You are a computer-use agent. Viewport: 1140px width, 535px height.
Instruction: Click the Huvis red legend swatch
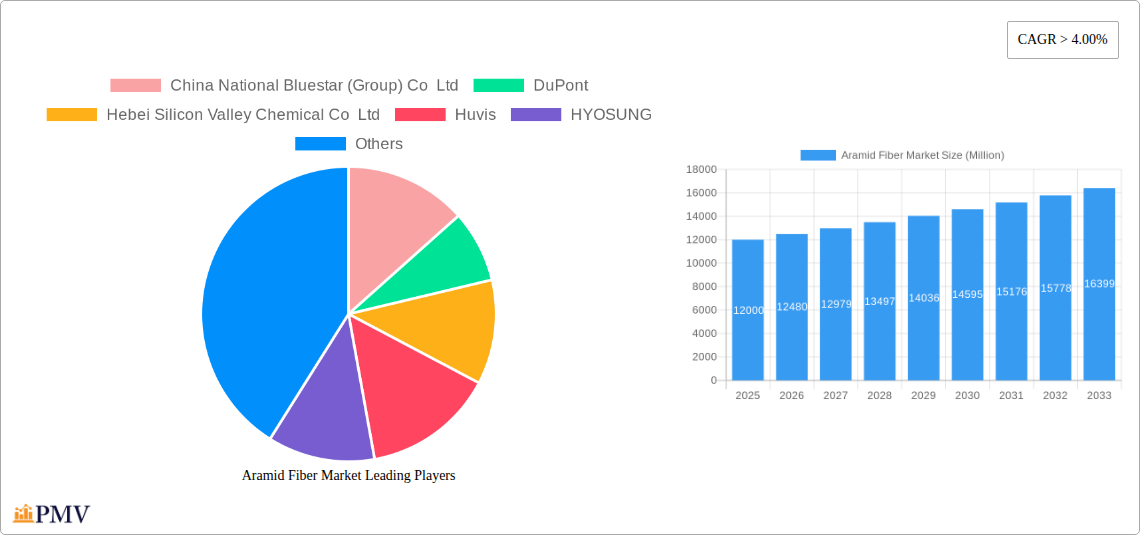tap(420, 115)
